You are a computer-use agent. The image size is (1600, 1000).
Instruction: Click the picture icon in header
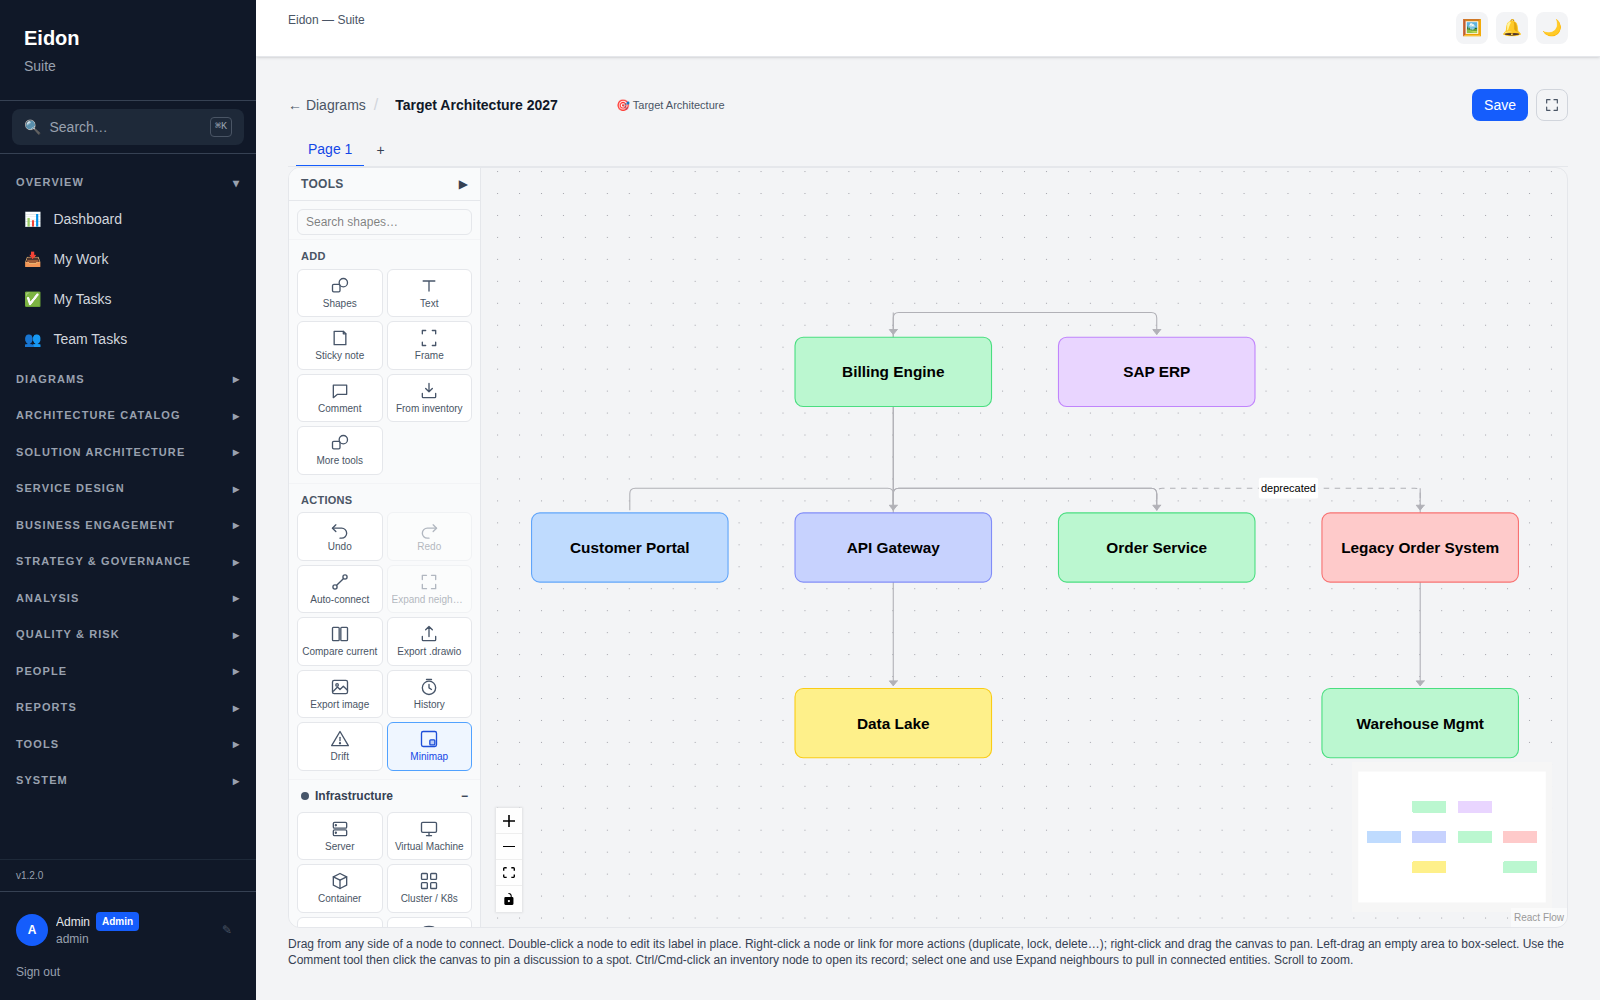click(x=1472, y=28)
